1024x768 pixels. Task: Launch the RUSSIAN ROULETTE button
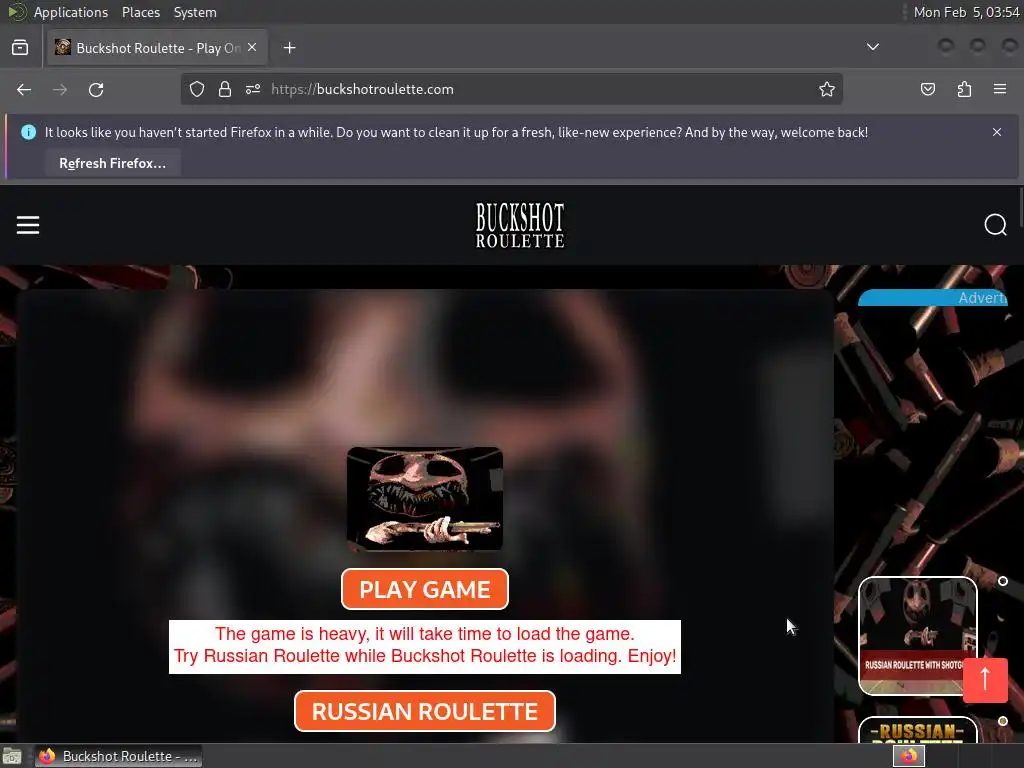(x=424, y=711)
